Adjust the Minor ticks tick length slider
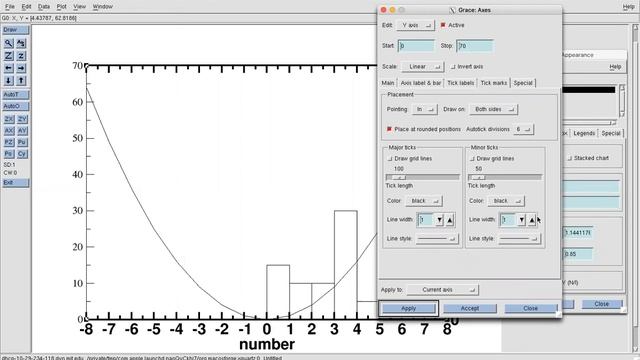The width and height of the screenshot is (640, 360). click(505, 178)
